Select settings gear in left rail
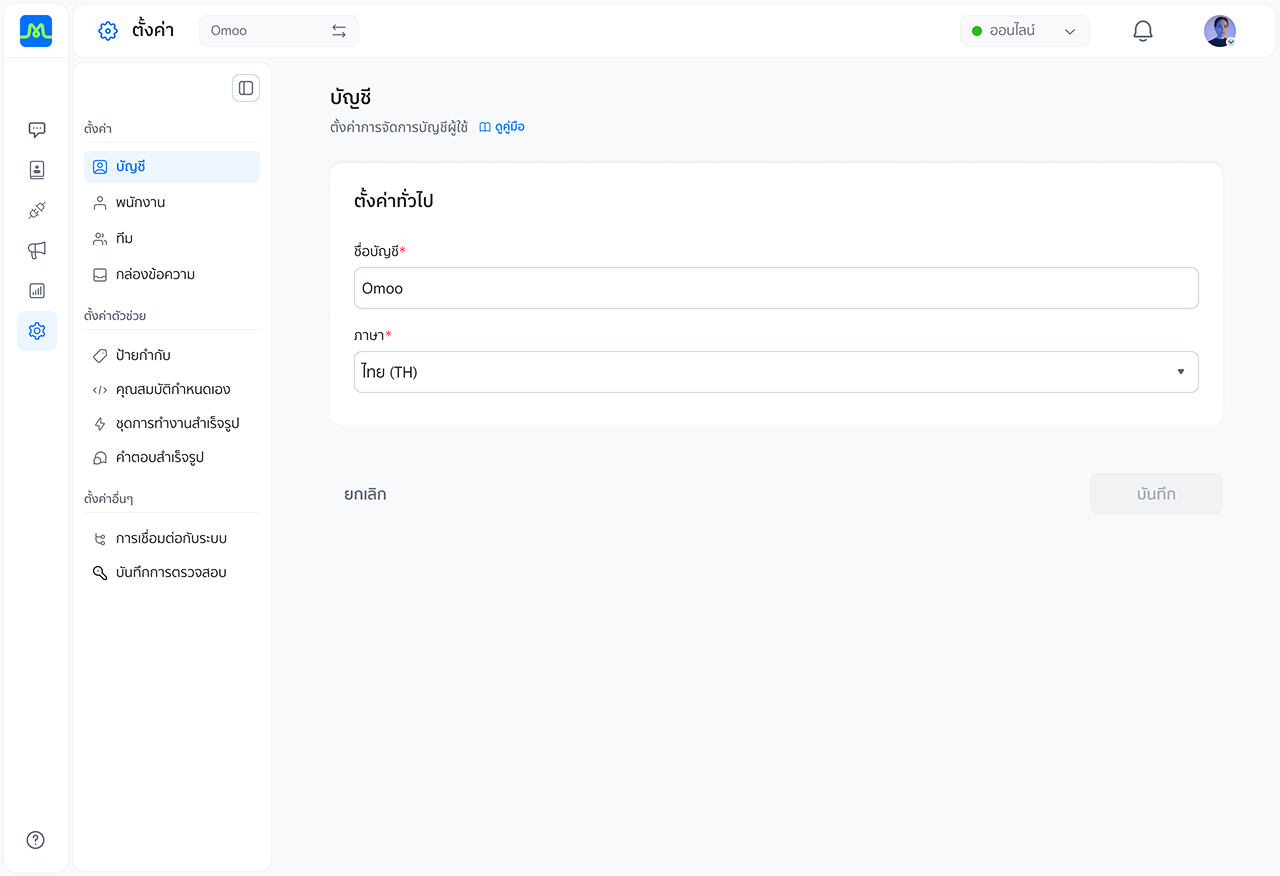 point(37,331)
